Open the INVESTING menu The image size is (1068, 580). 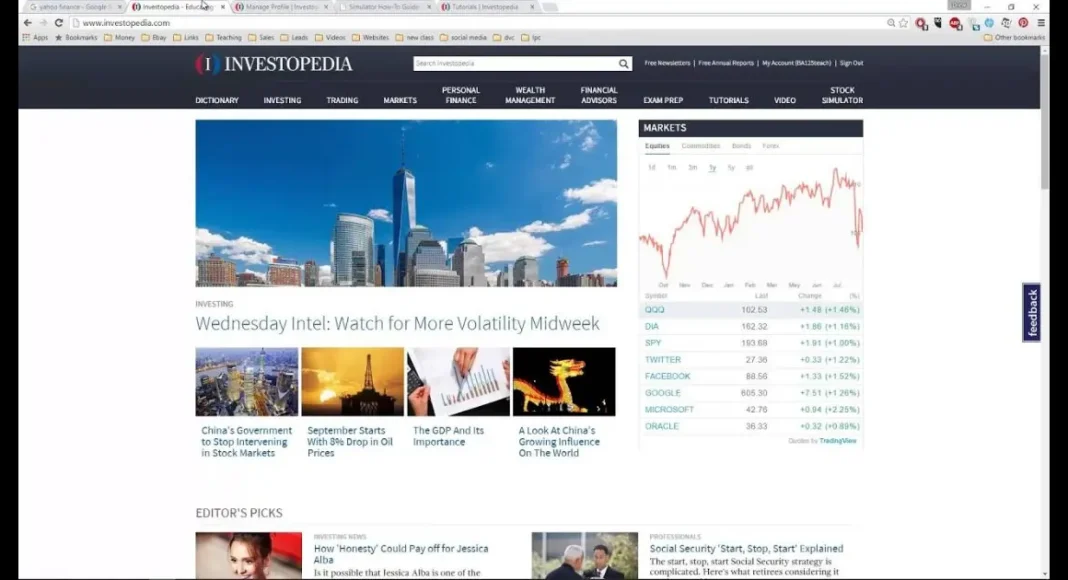pos(282,100)
